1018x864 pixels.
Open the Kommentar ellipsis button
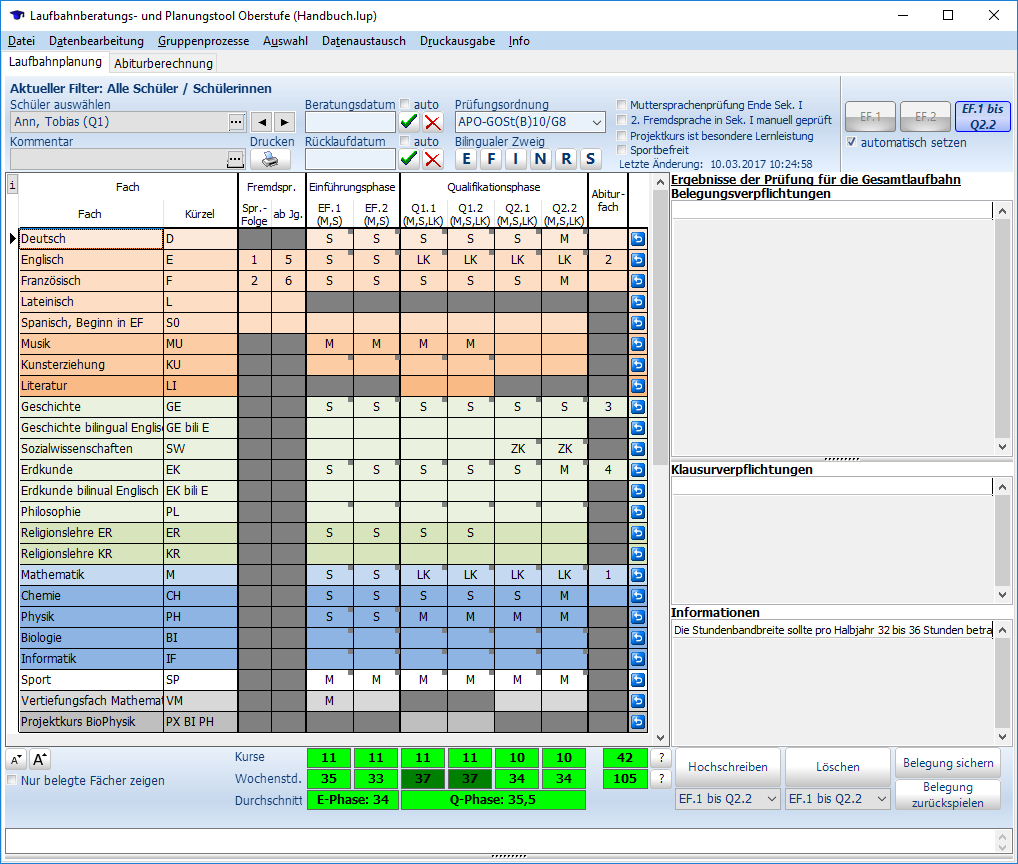click(x=236, y=159)
